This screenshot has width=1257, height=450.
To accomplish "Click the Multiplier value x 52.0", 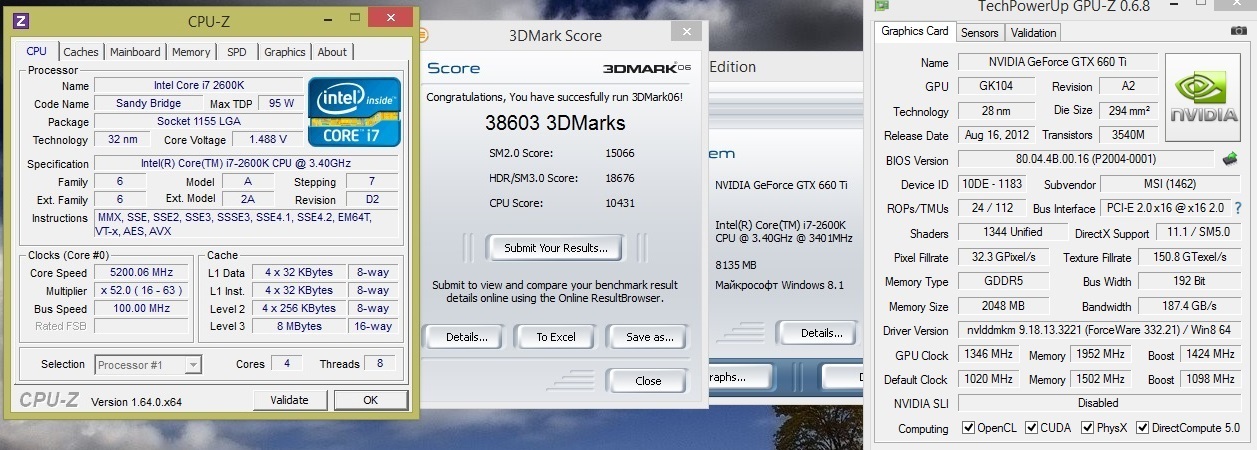I will pos(142,291).
